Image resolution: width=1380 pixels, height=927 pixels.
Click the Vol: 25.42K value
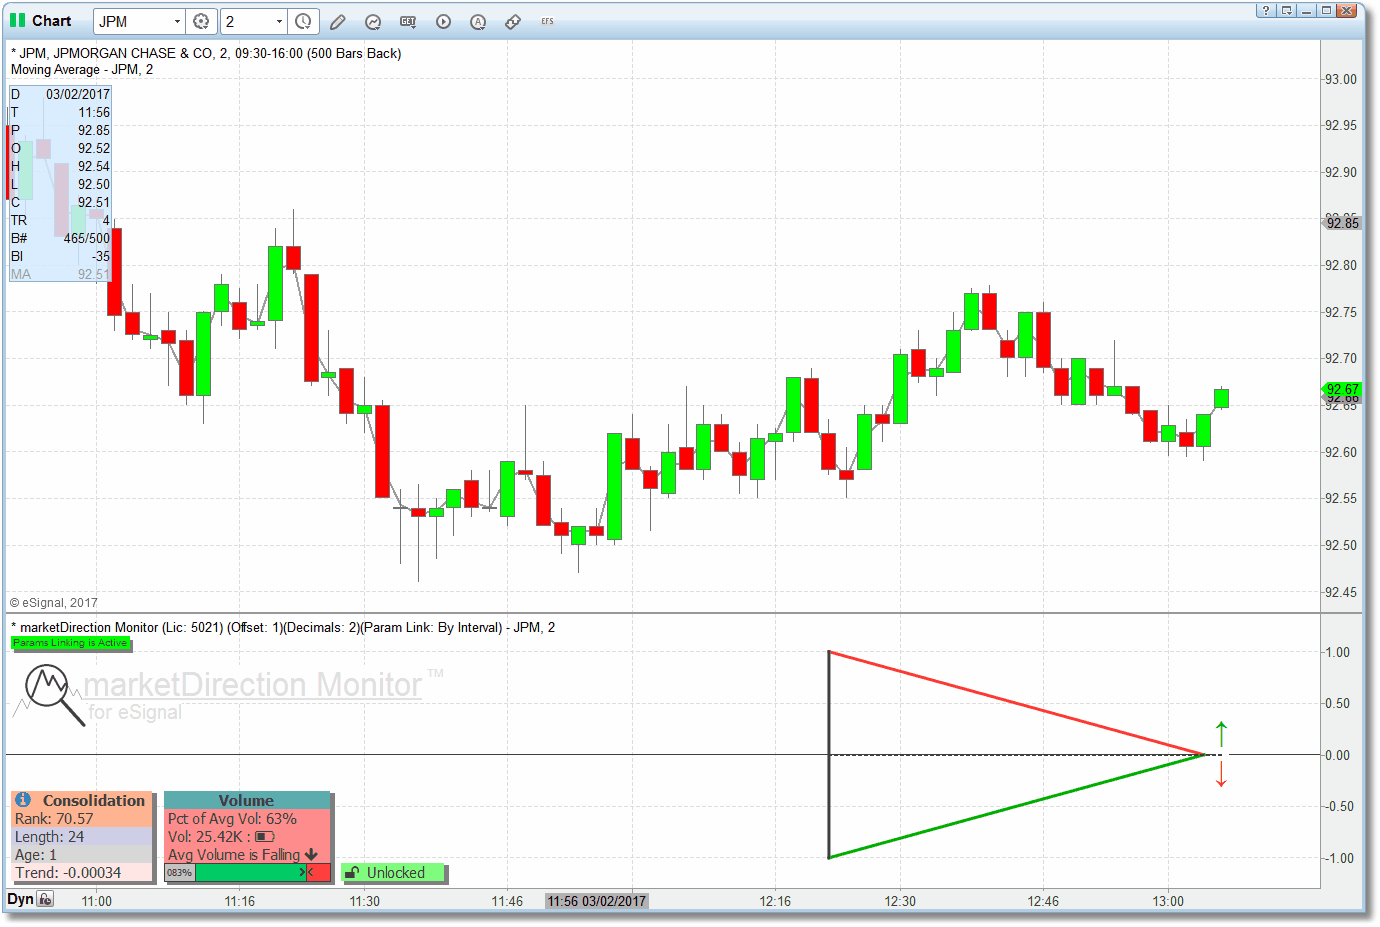[x=205, y=837]
